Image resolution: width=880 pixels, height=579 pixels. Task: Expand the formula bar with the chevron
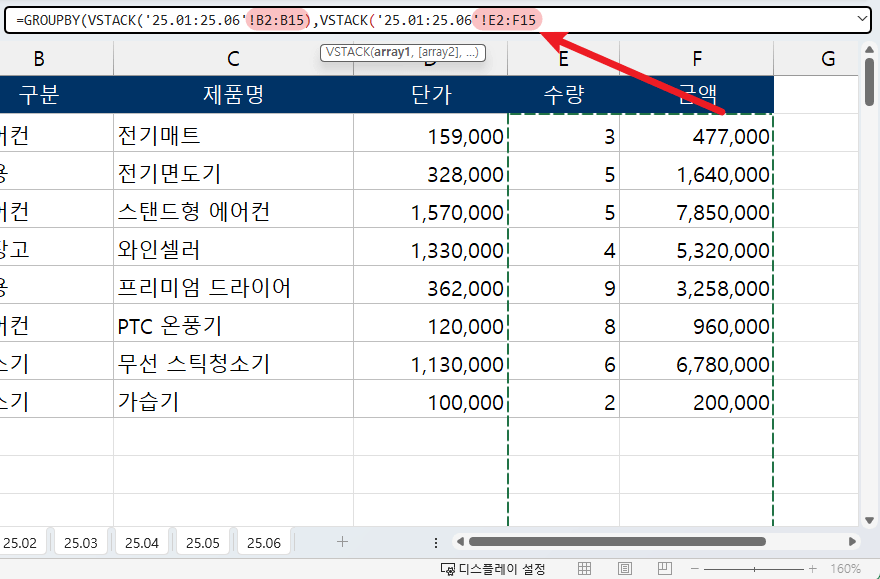[x=862, y=19]
